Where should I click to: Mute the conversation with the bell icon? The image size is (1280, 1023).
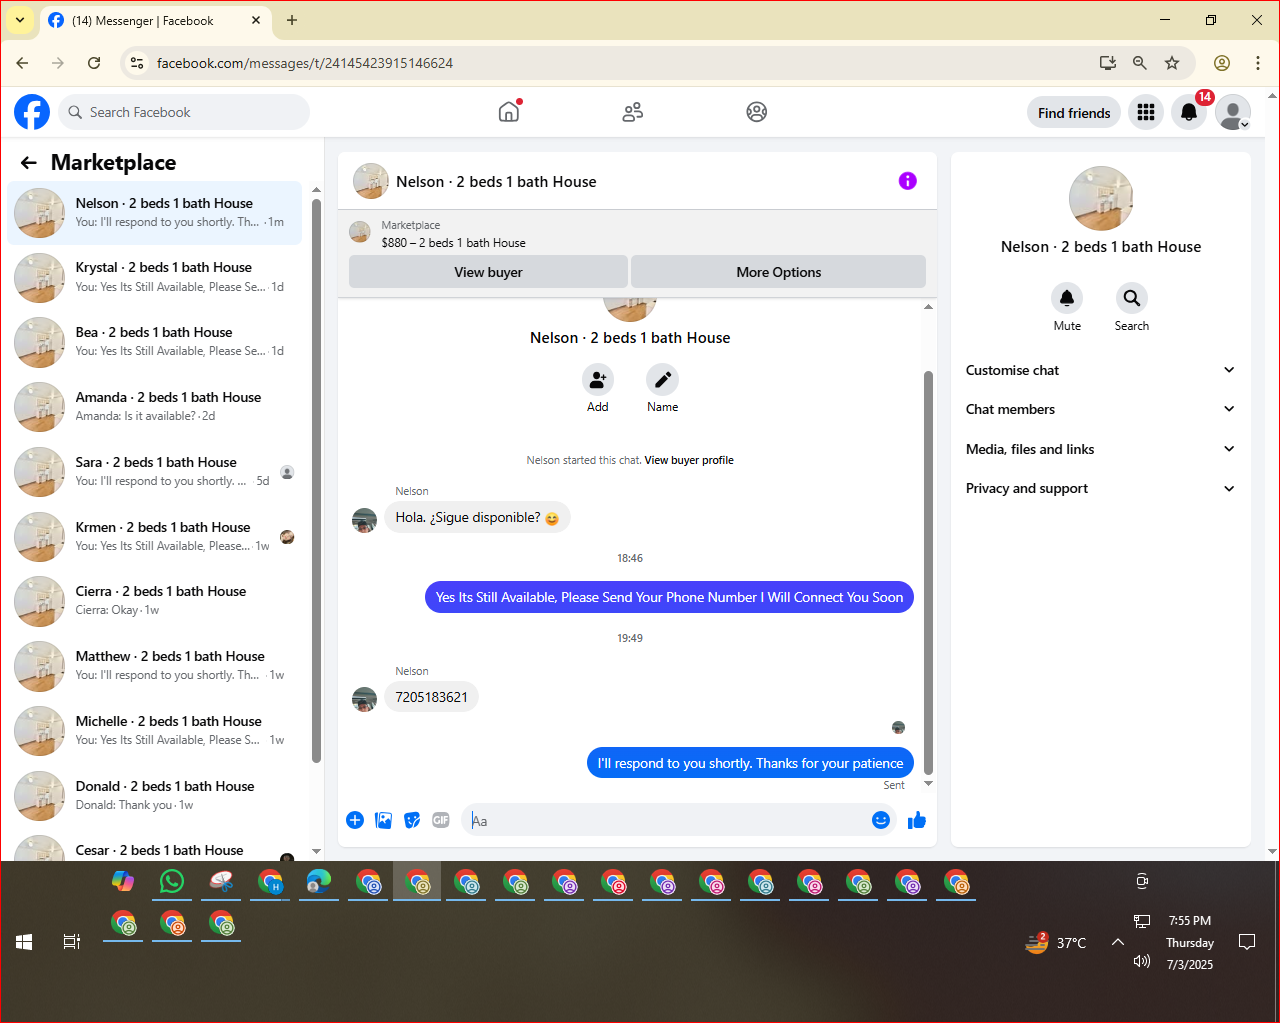click(1067, 298)
